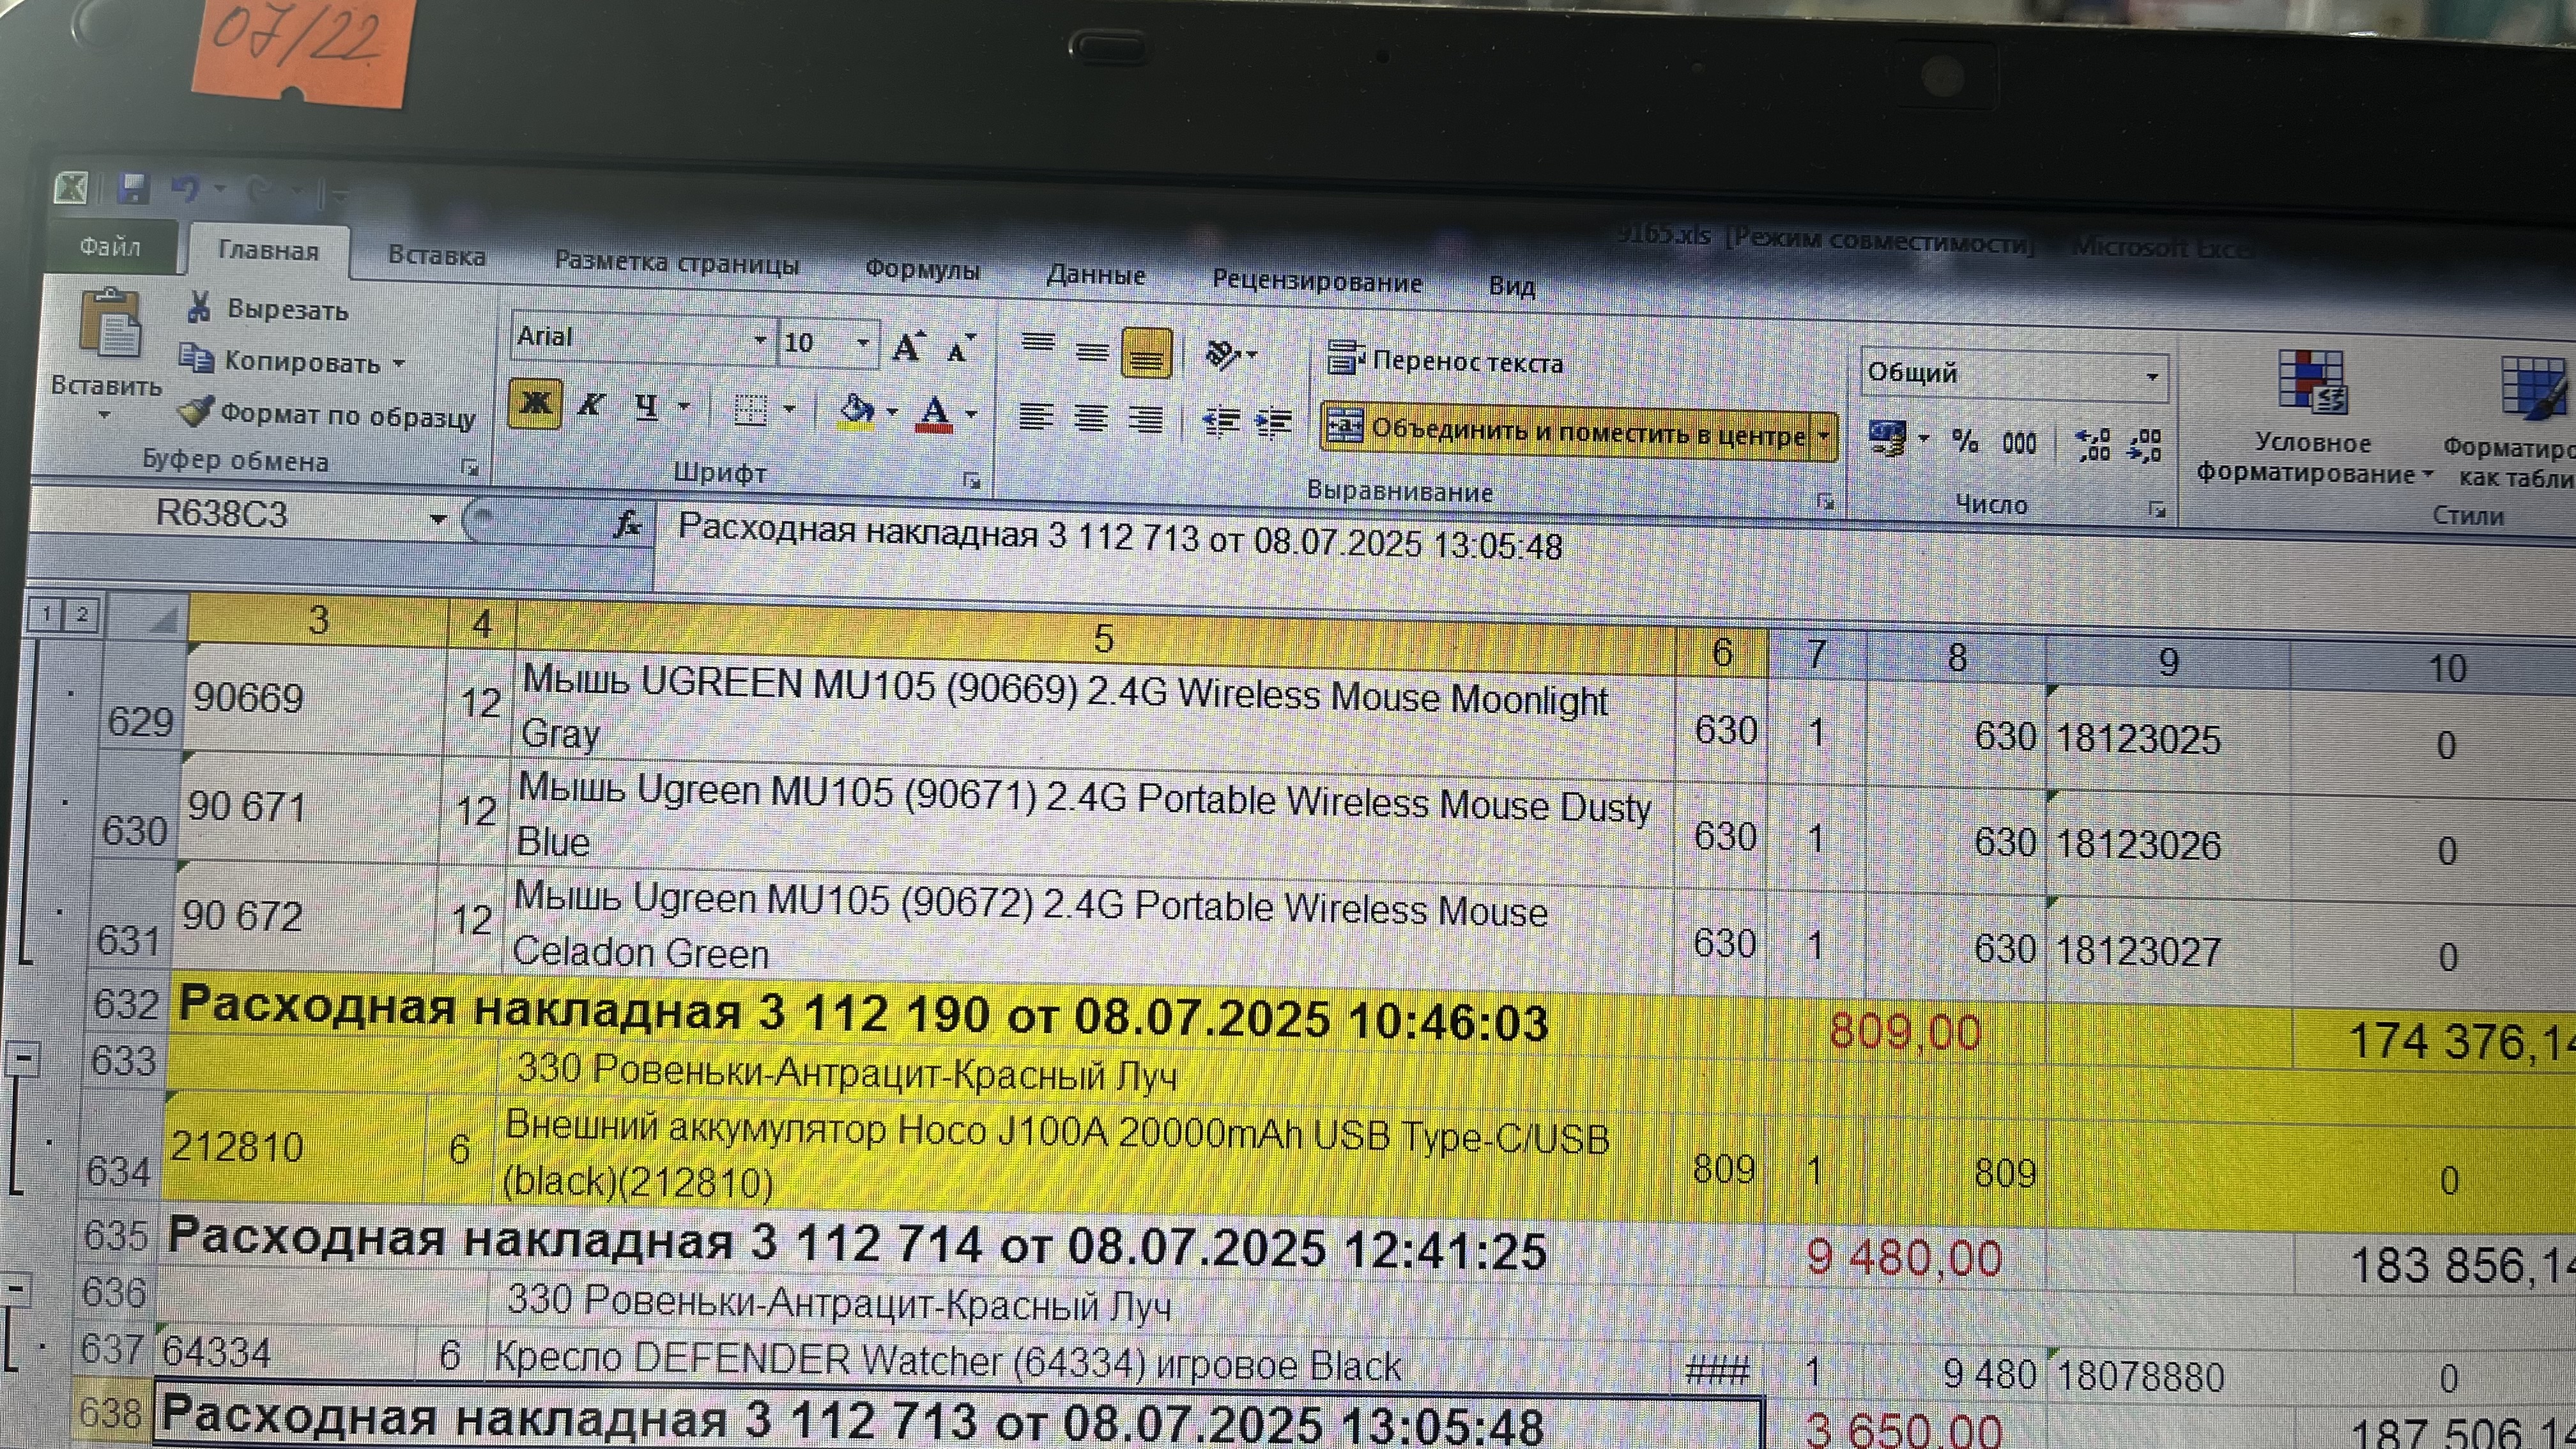Click the Cut (Вырезать) scissors icon
Screen dimensions: 2576x1449
tap(199, 307)
